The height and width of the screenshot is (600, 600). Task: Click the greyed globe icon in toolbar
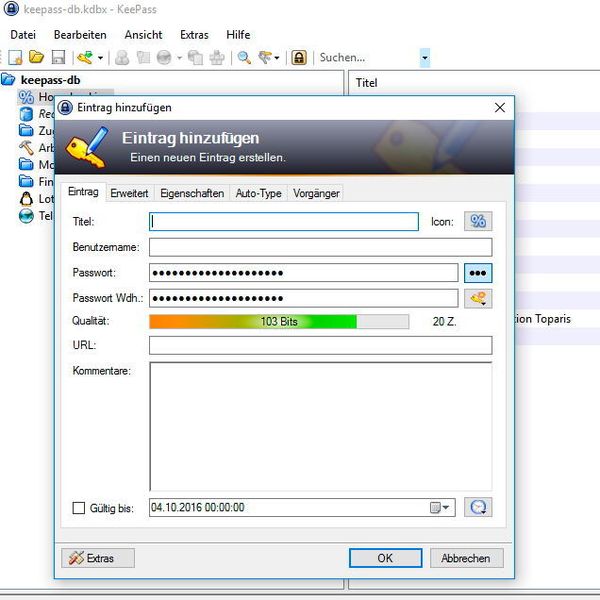[164, 58]
